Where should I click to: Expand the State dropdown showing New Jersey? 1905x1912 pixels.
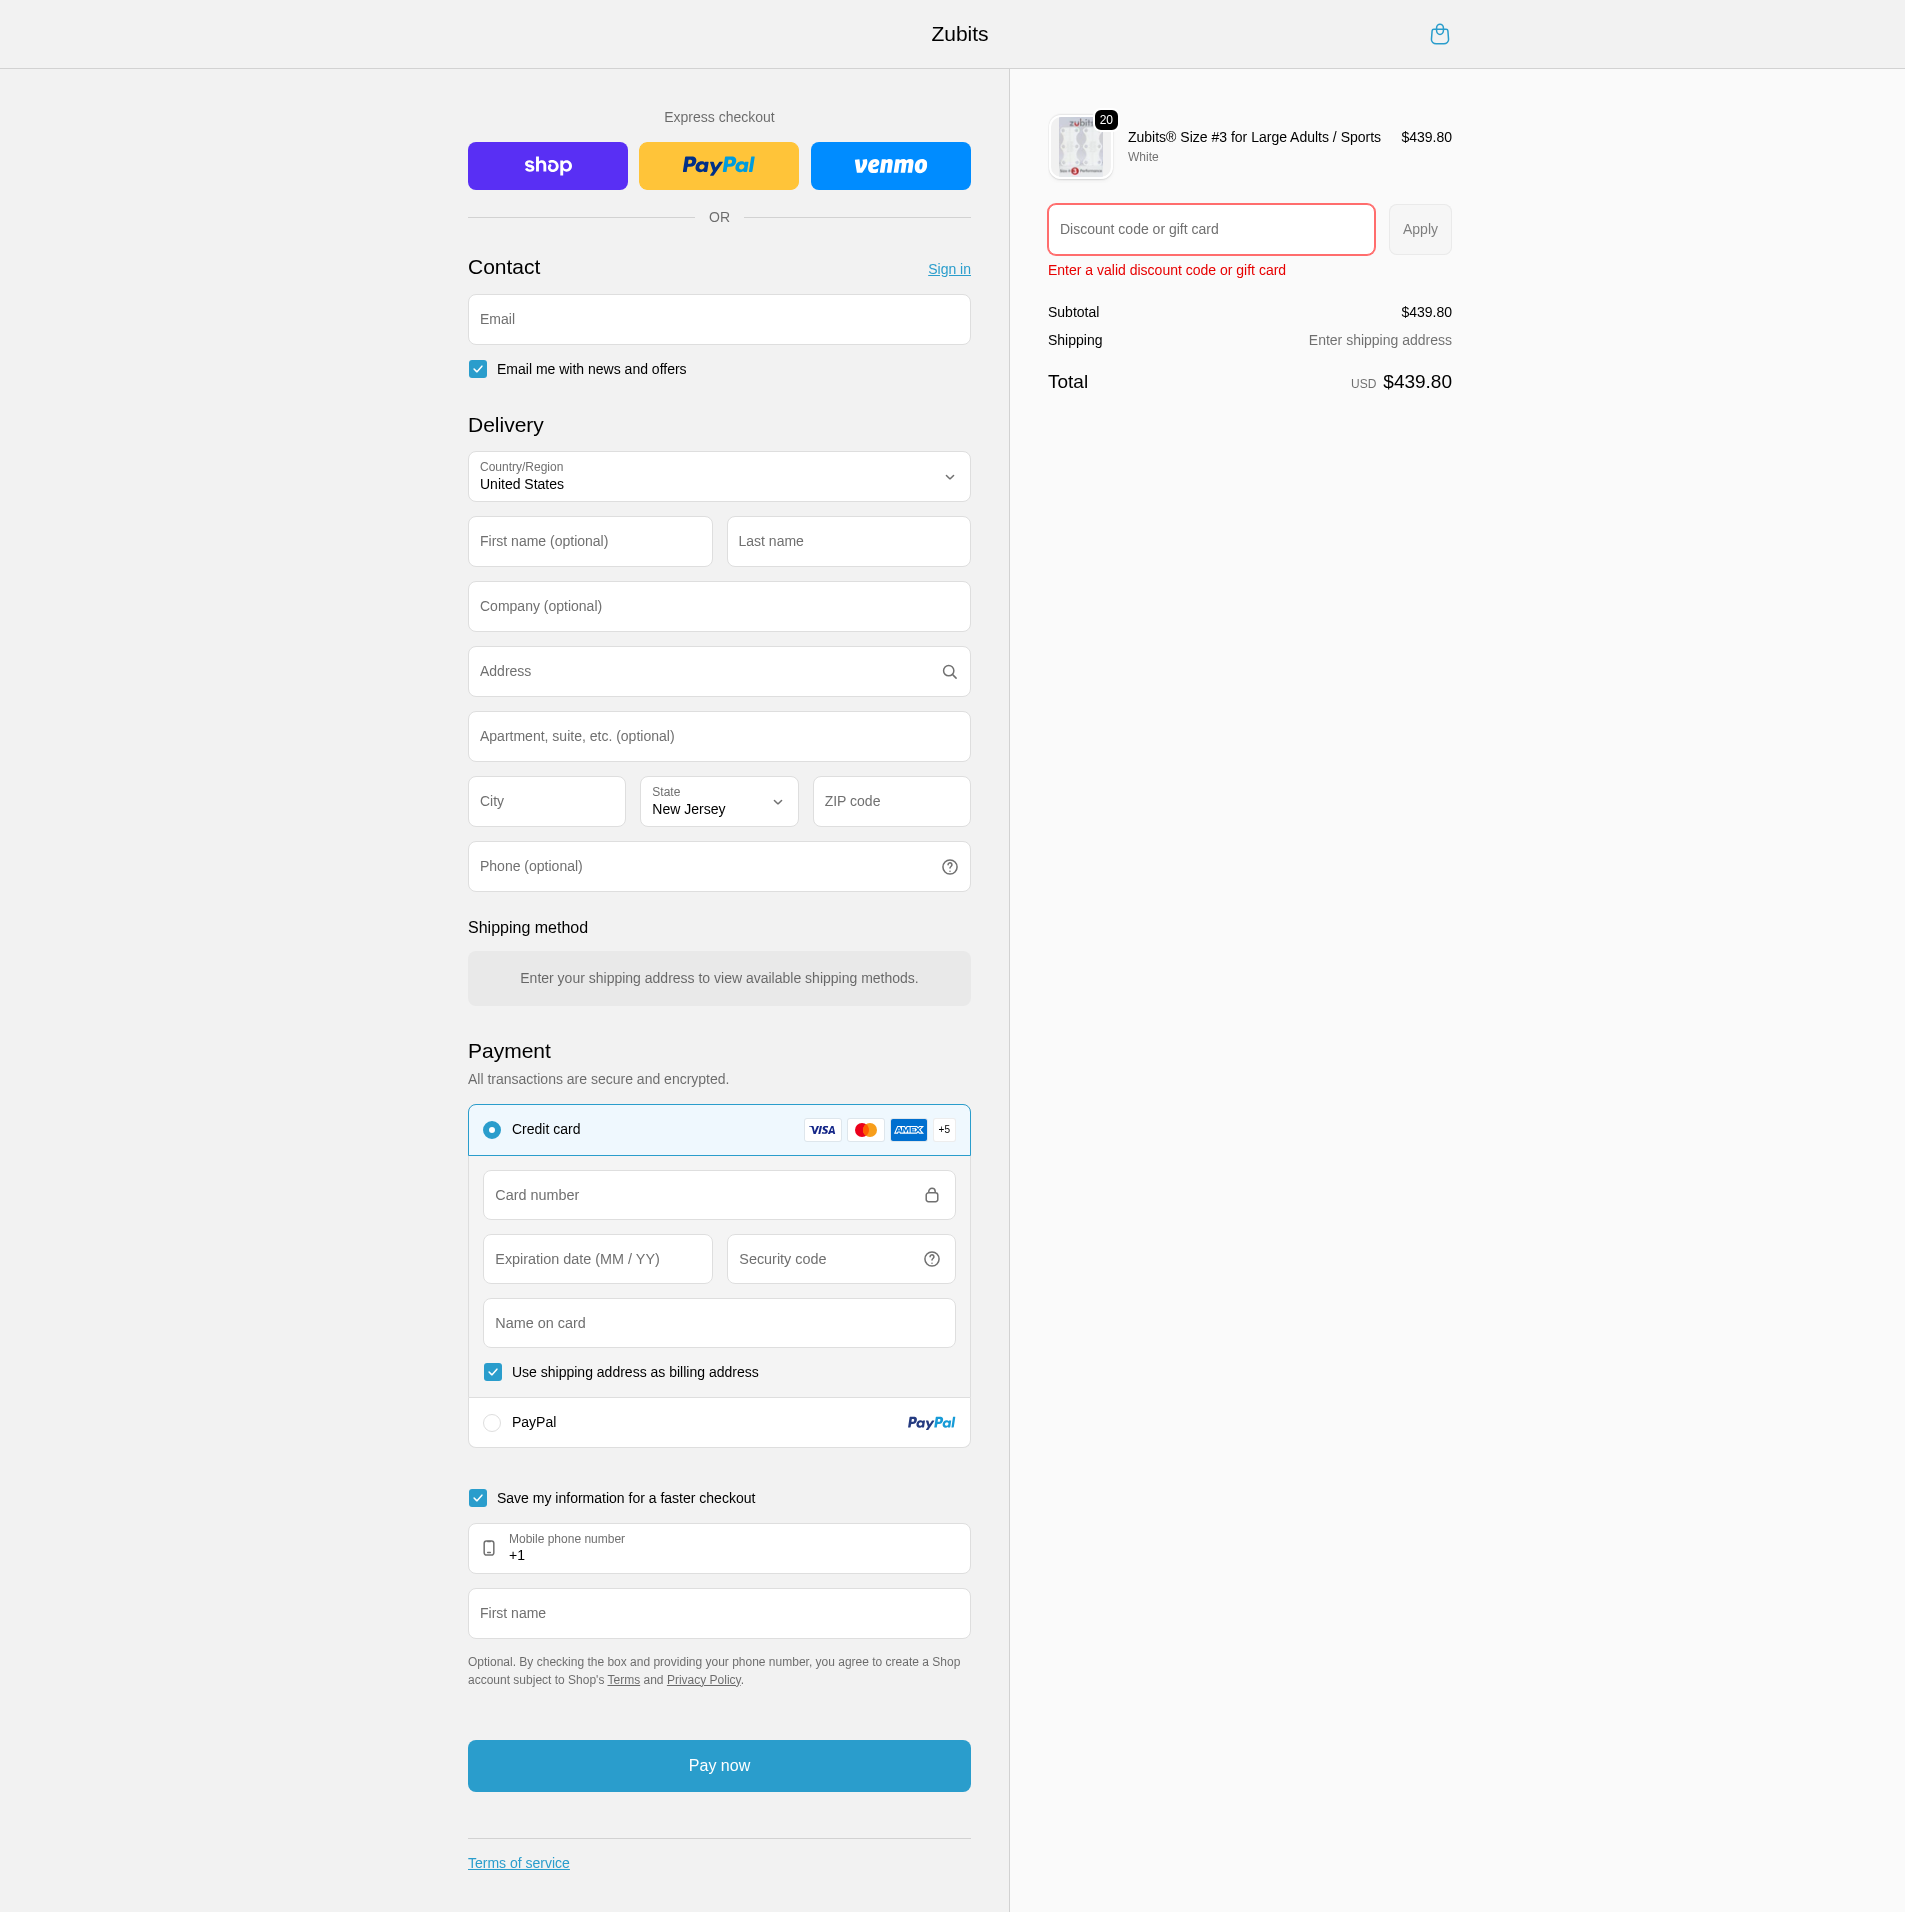[718, 802]
